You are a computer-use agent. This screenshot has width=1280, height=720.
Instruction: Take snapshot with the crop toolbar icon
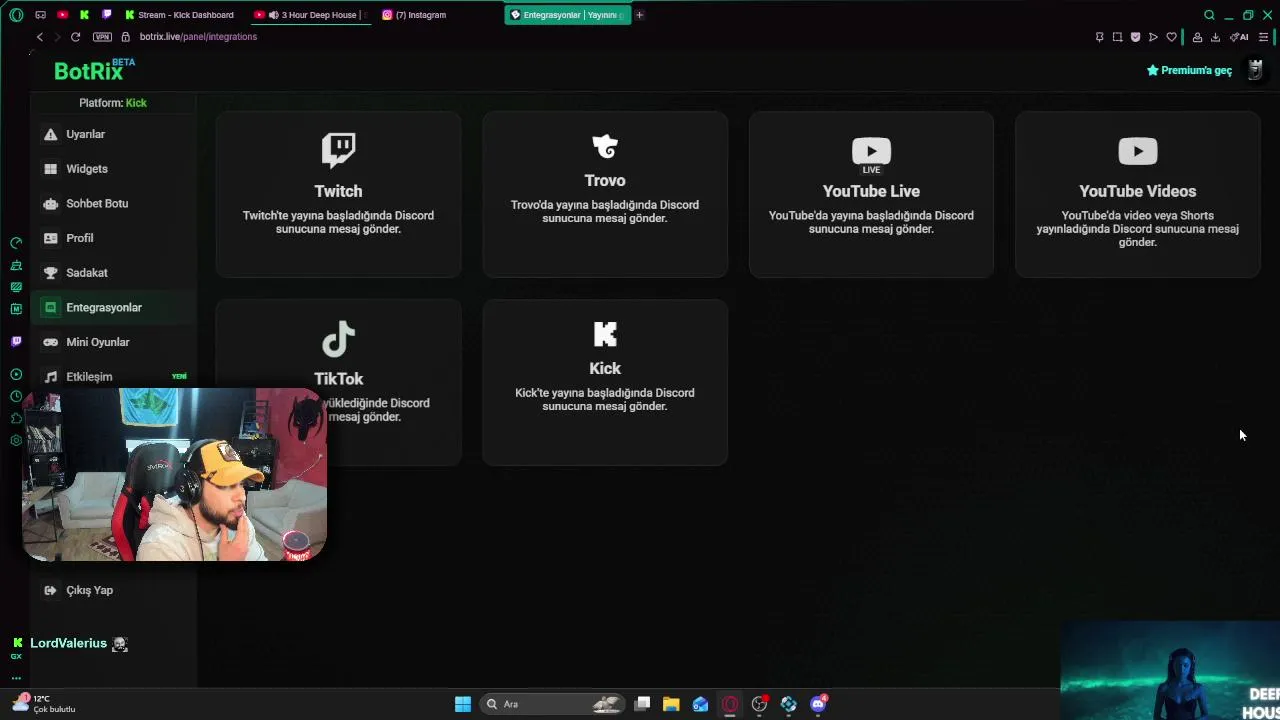point(1117,37)
